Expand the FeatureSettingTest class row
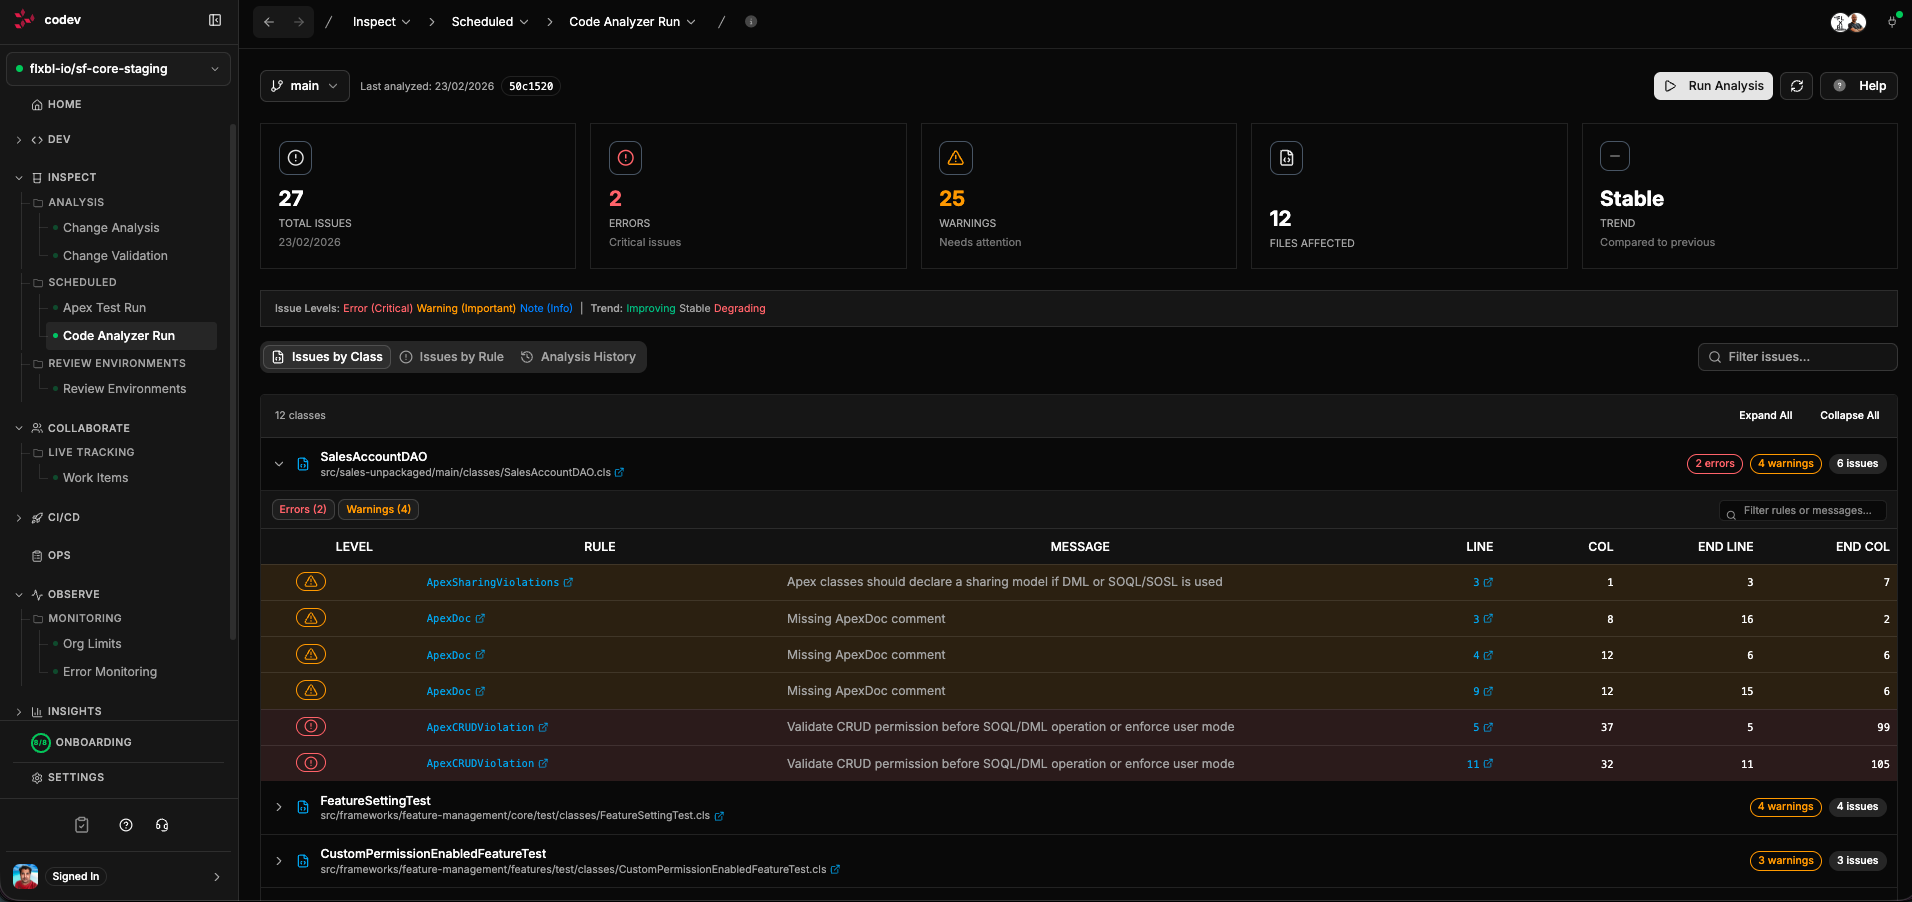This screenshot has width=1912, height=902. tap(279, 807)
